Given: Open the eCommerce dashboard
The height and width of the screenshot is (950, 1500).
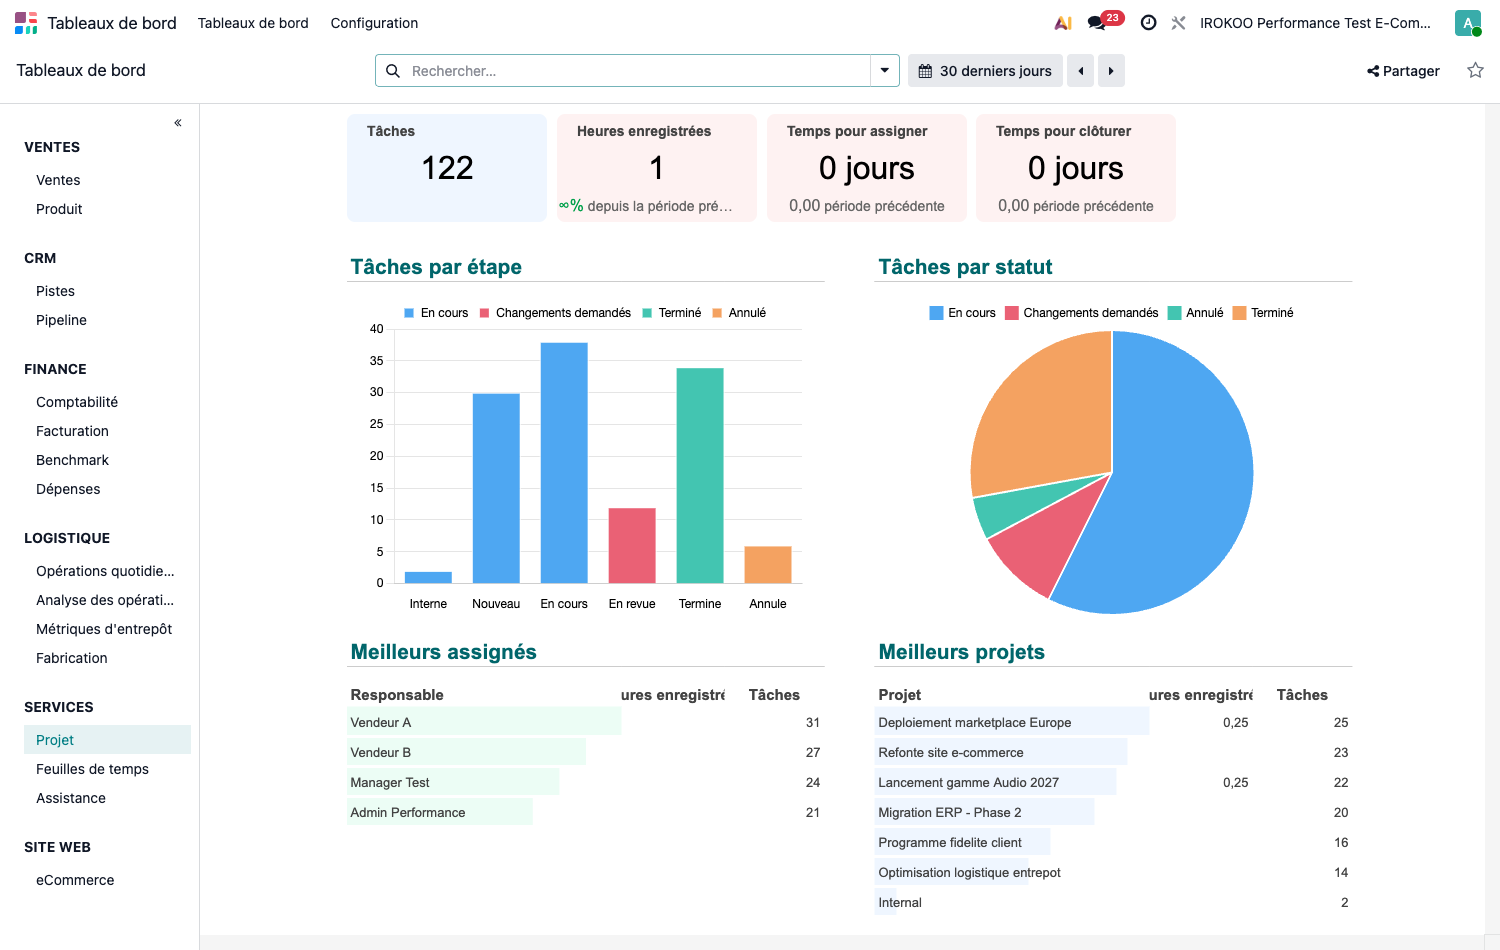Looking at the screenshot, I should (75, 880).
